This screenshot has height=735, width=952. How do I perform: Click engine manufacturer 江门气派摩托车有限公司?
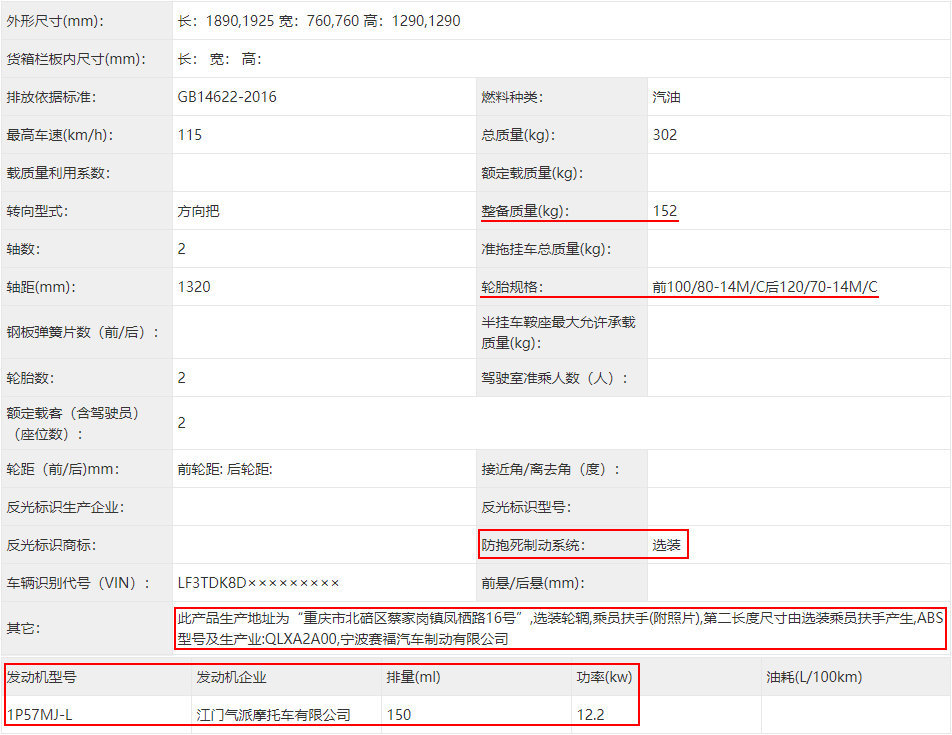pyautogui.click(x=273, y=714)
